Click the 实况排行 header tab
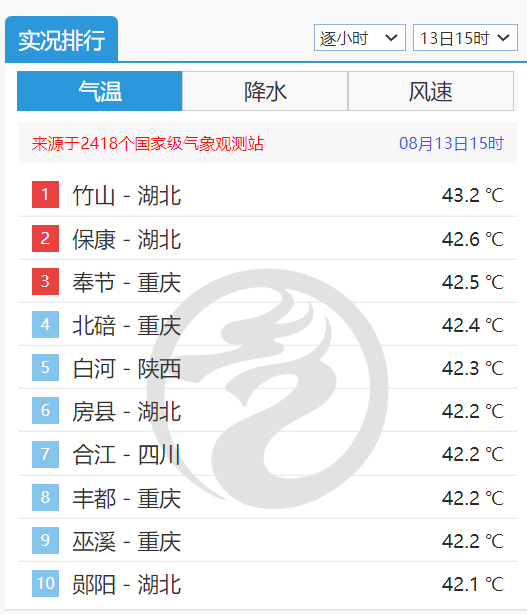Screen dimensions: 527x614 [x=61, y=39]
